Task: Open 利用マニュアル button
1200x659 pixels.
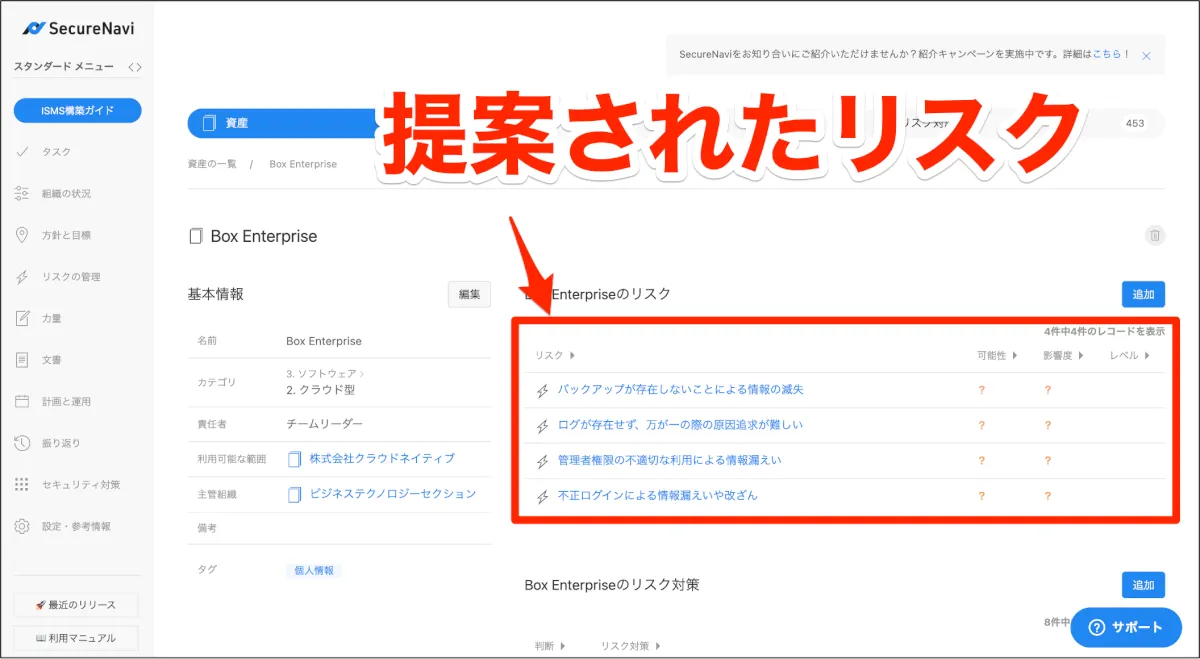Action: pos(76,638)
